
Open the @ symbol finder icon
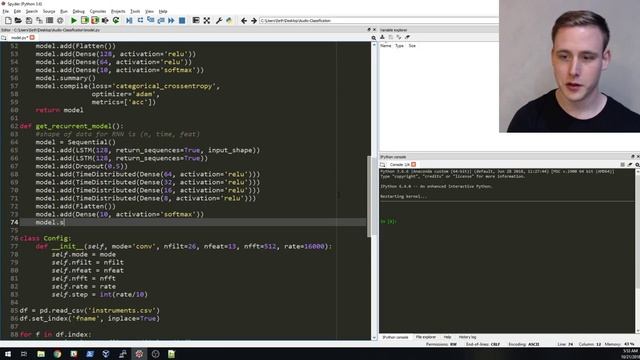pos(60,20)
